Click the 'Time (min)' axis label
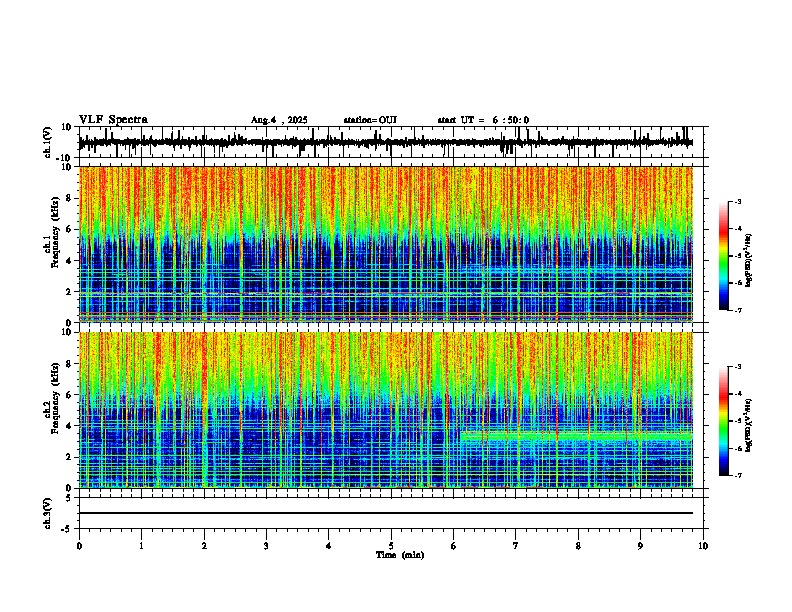Viewport: 792px width, 612px height. pos(400,555)
